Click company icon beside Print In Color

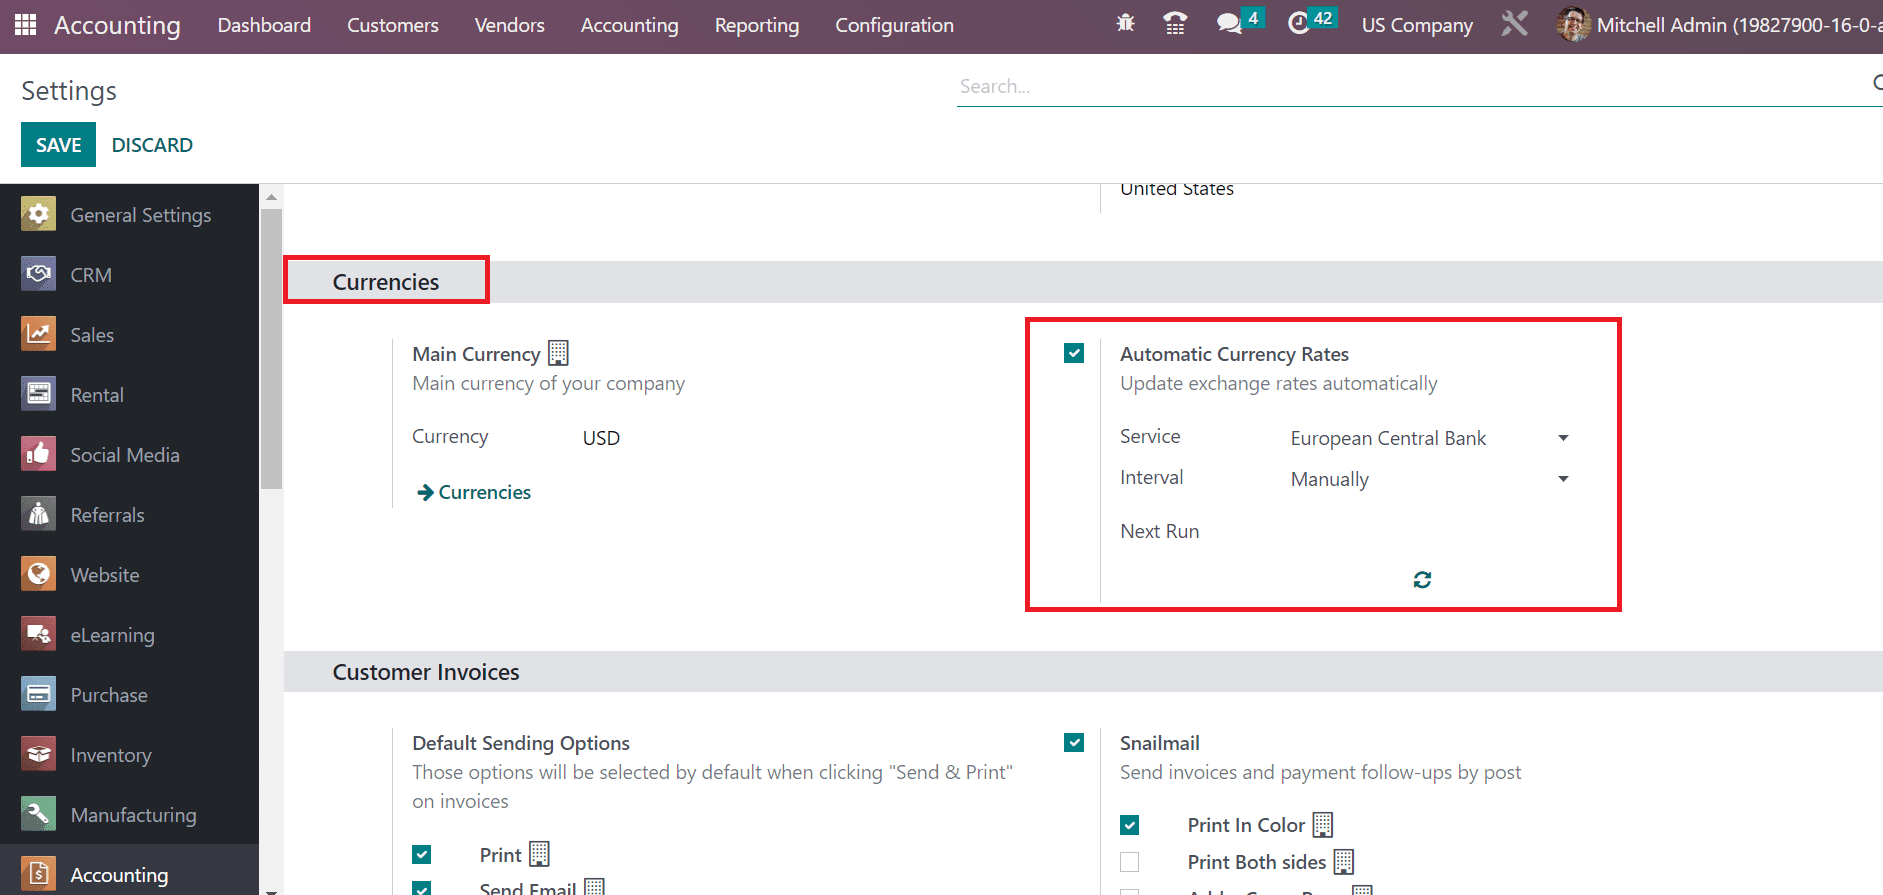click(x=1323, y=824)
